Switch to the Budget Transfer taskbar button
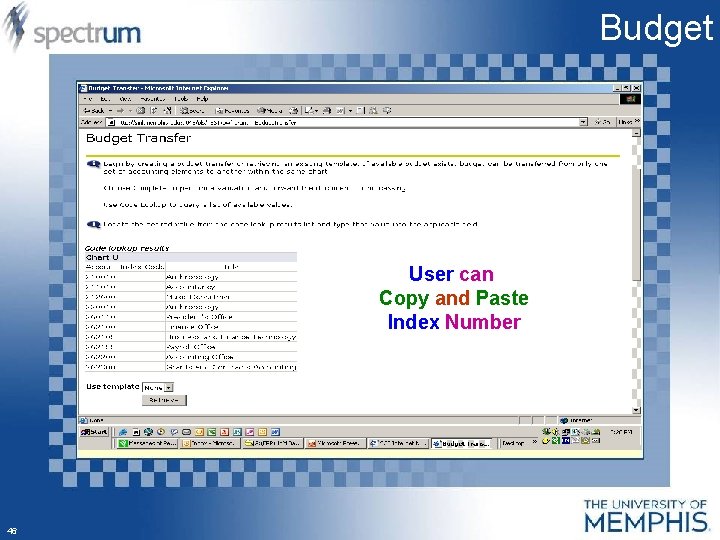720x540 pixels. pos(461,444)
